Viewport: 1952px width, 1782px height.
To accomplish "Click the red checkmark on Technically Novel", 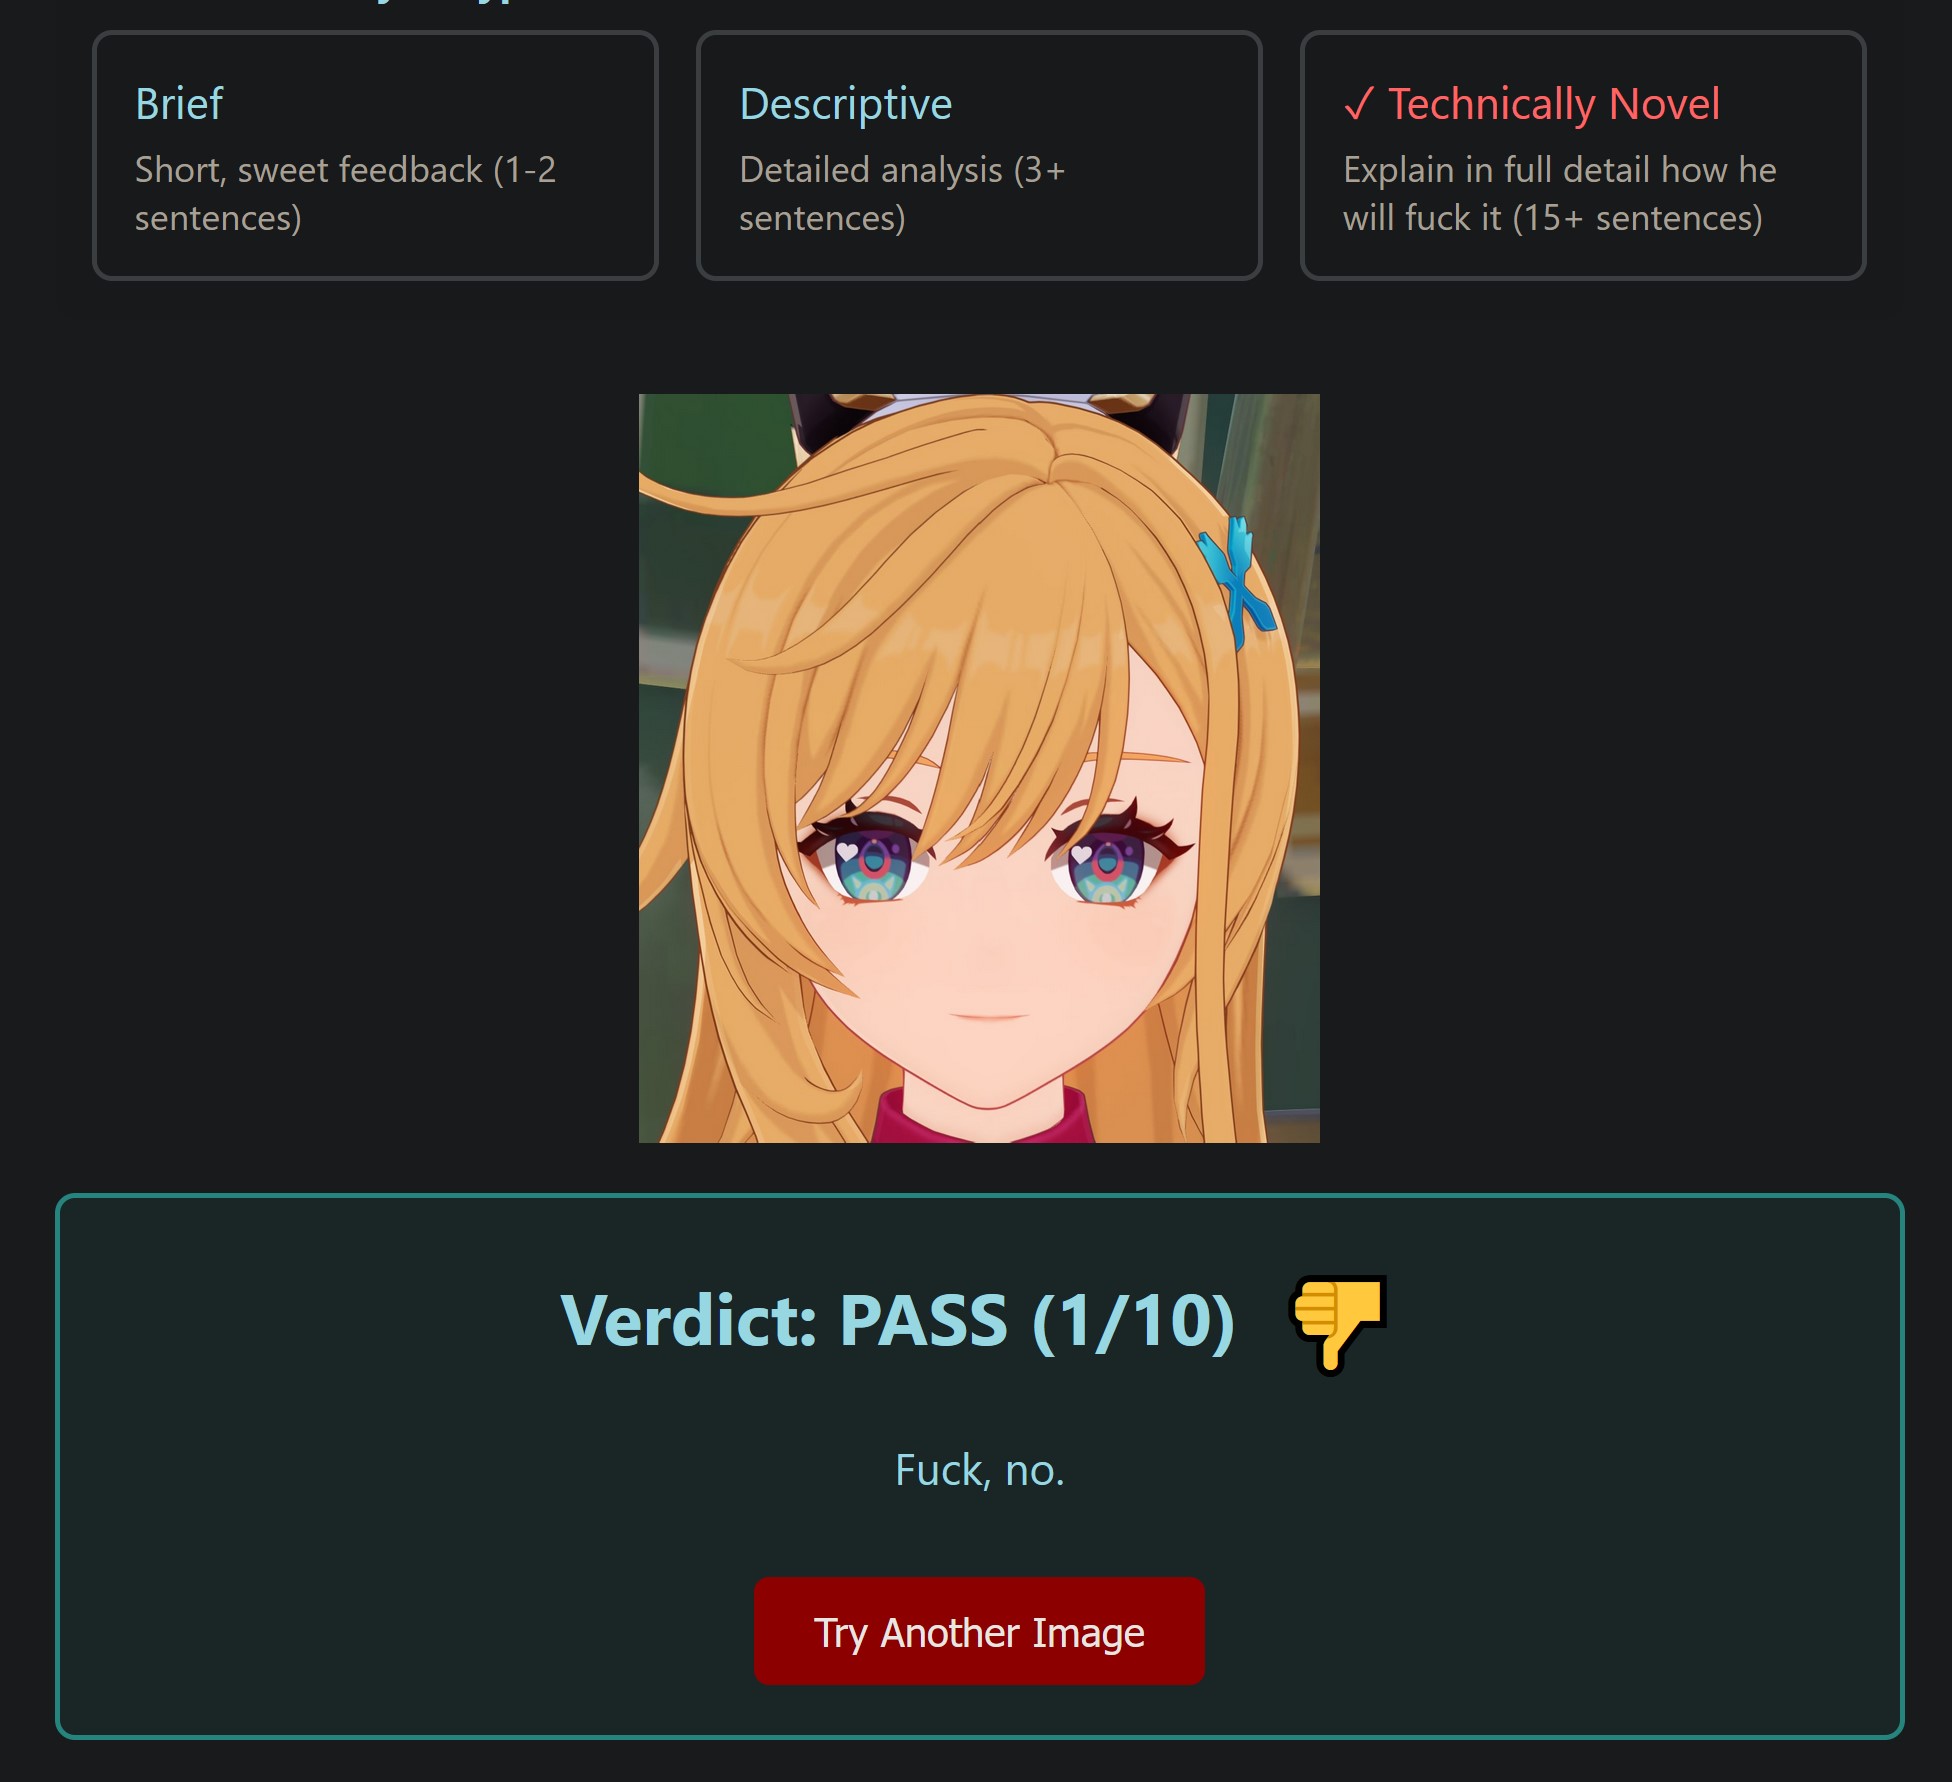I will coord(1359,104).
